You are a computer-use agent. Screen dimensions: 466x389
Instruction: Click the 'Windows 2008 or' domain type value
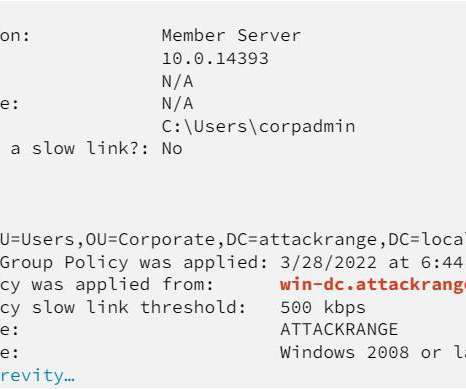[361, 352]
